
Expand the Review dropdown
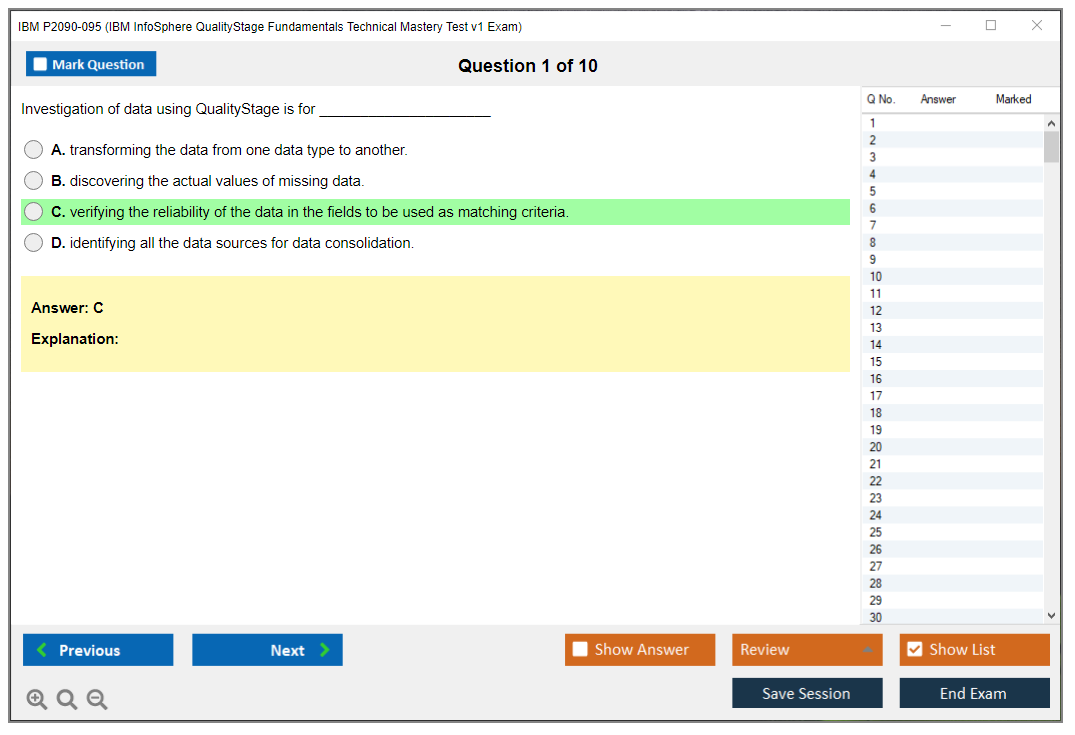(x=807, y=650)
